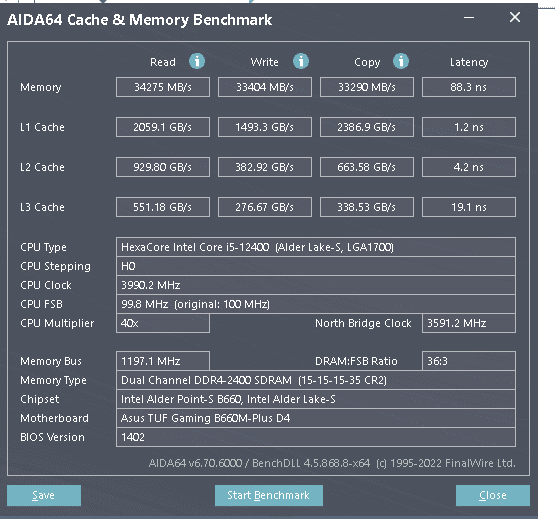
Task: Select L3 Cache copy 338.53 GB/s
Action: point(367,207)
